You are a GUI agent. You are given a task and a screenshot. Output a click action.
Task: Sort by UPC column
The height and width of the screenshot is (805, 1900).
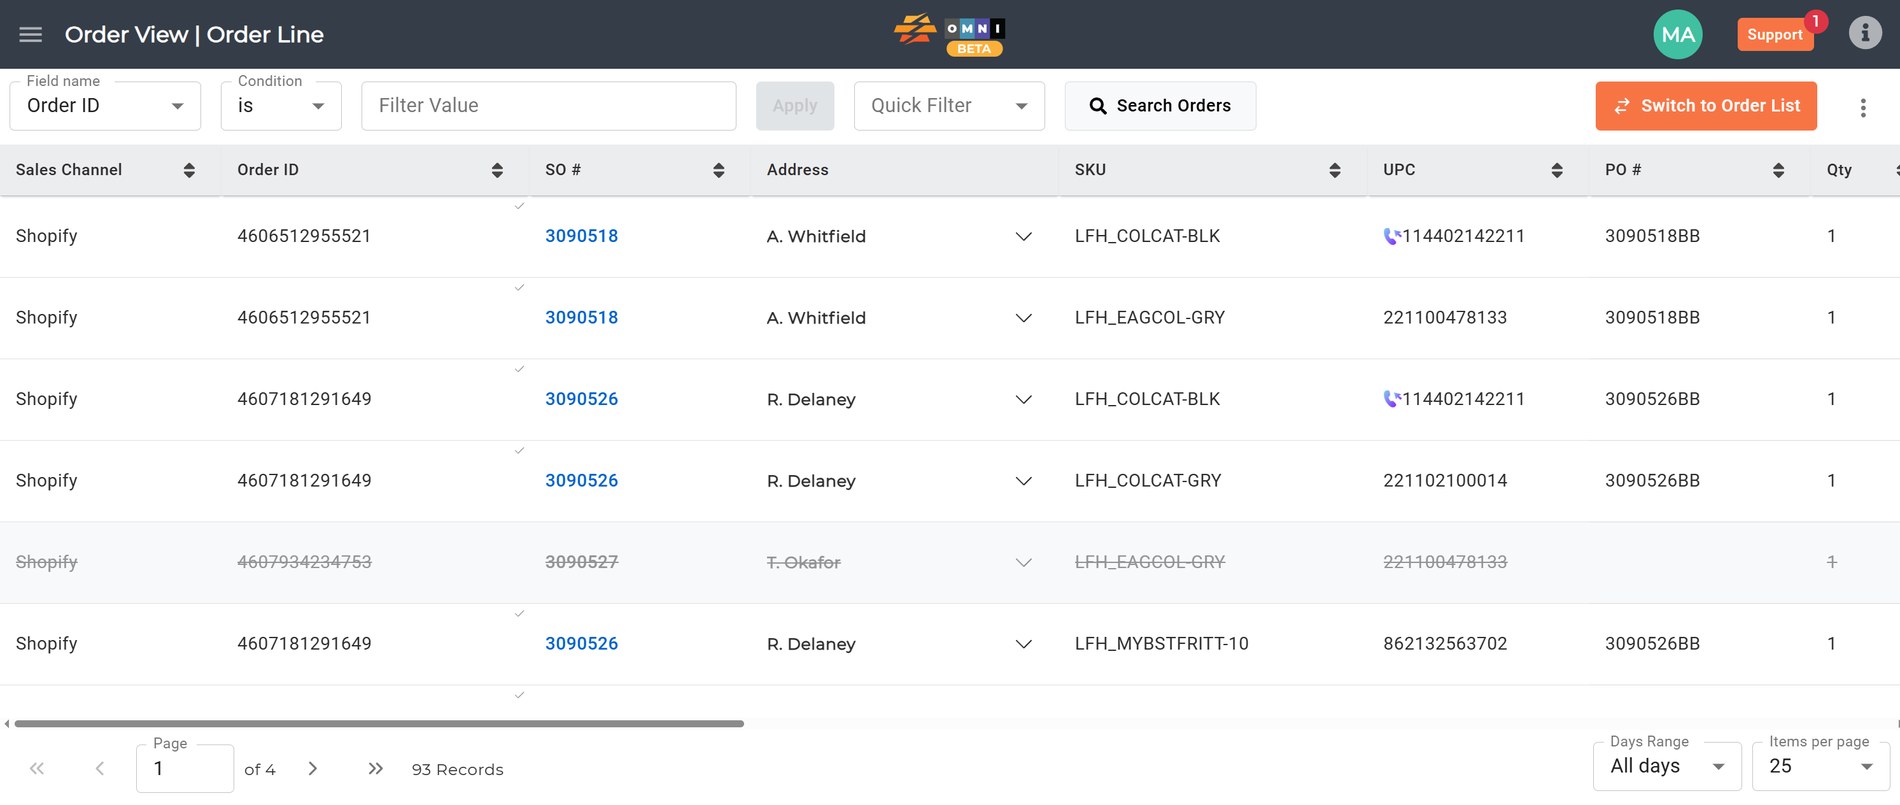(1557, 170)
